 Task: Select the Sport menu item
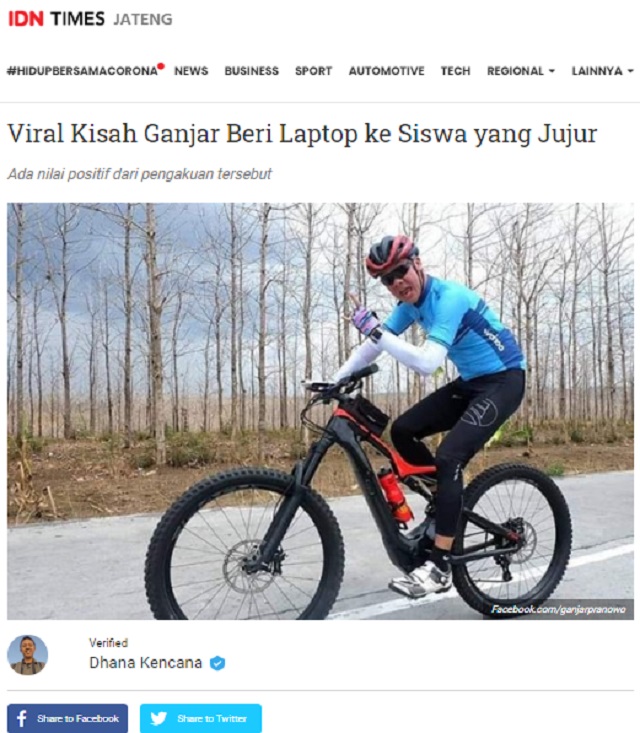click(x=313, y=71)
